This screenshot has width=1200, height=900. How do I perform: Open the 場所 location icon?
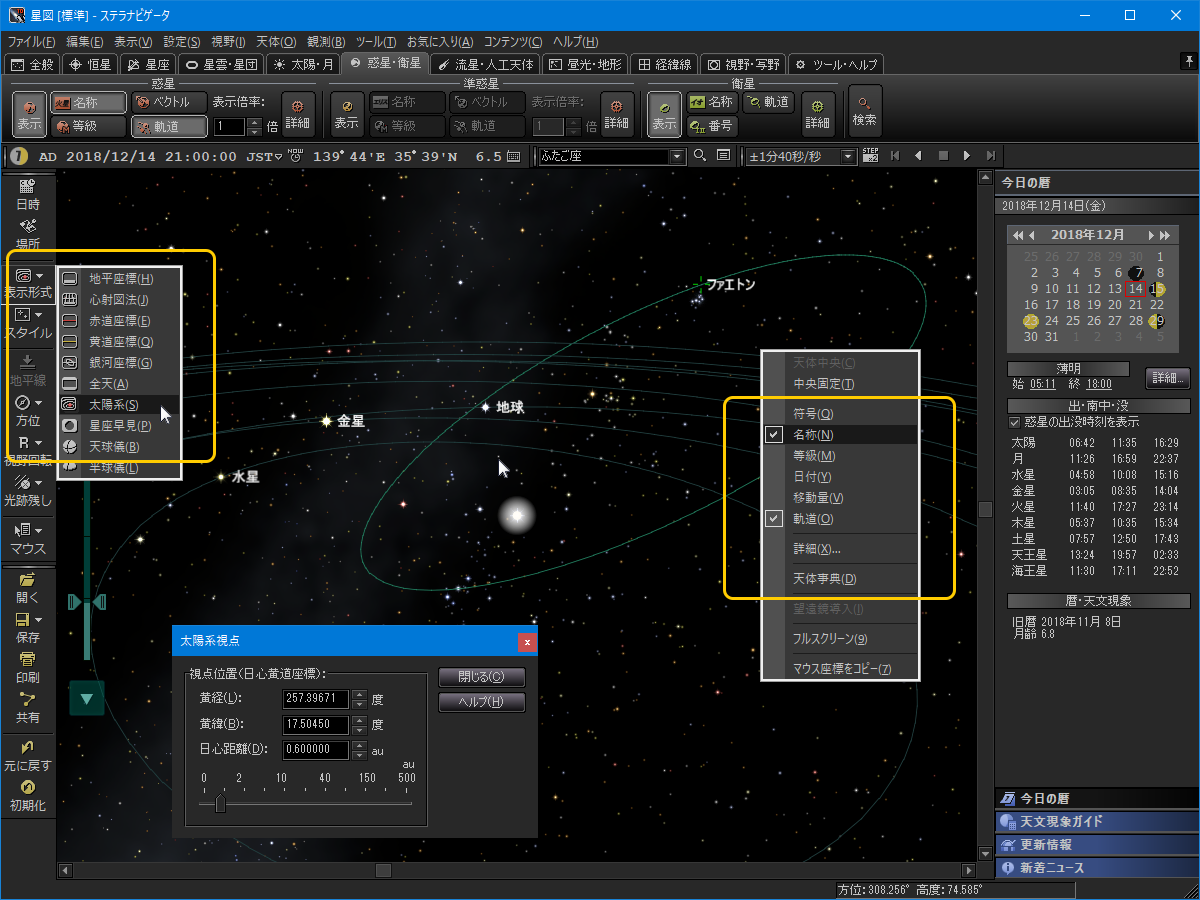pos(27,227)
